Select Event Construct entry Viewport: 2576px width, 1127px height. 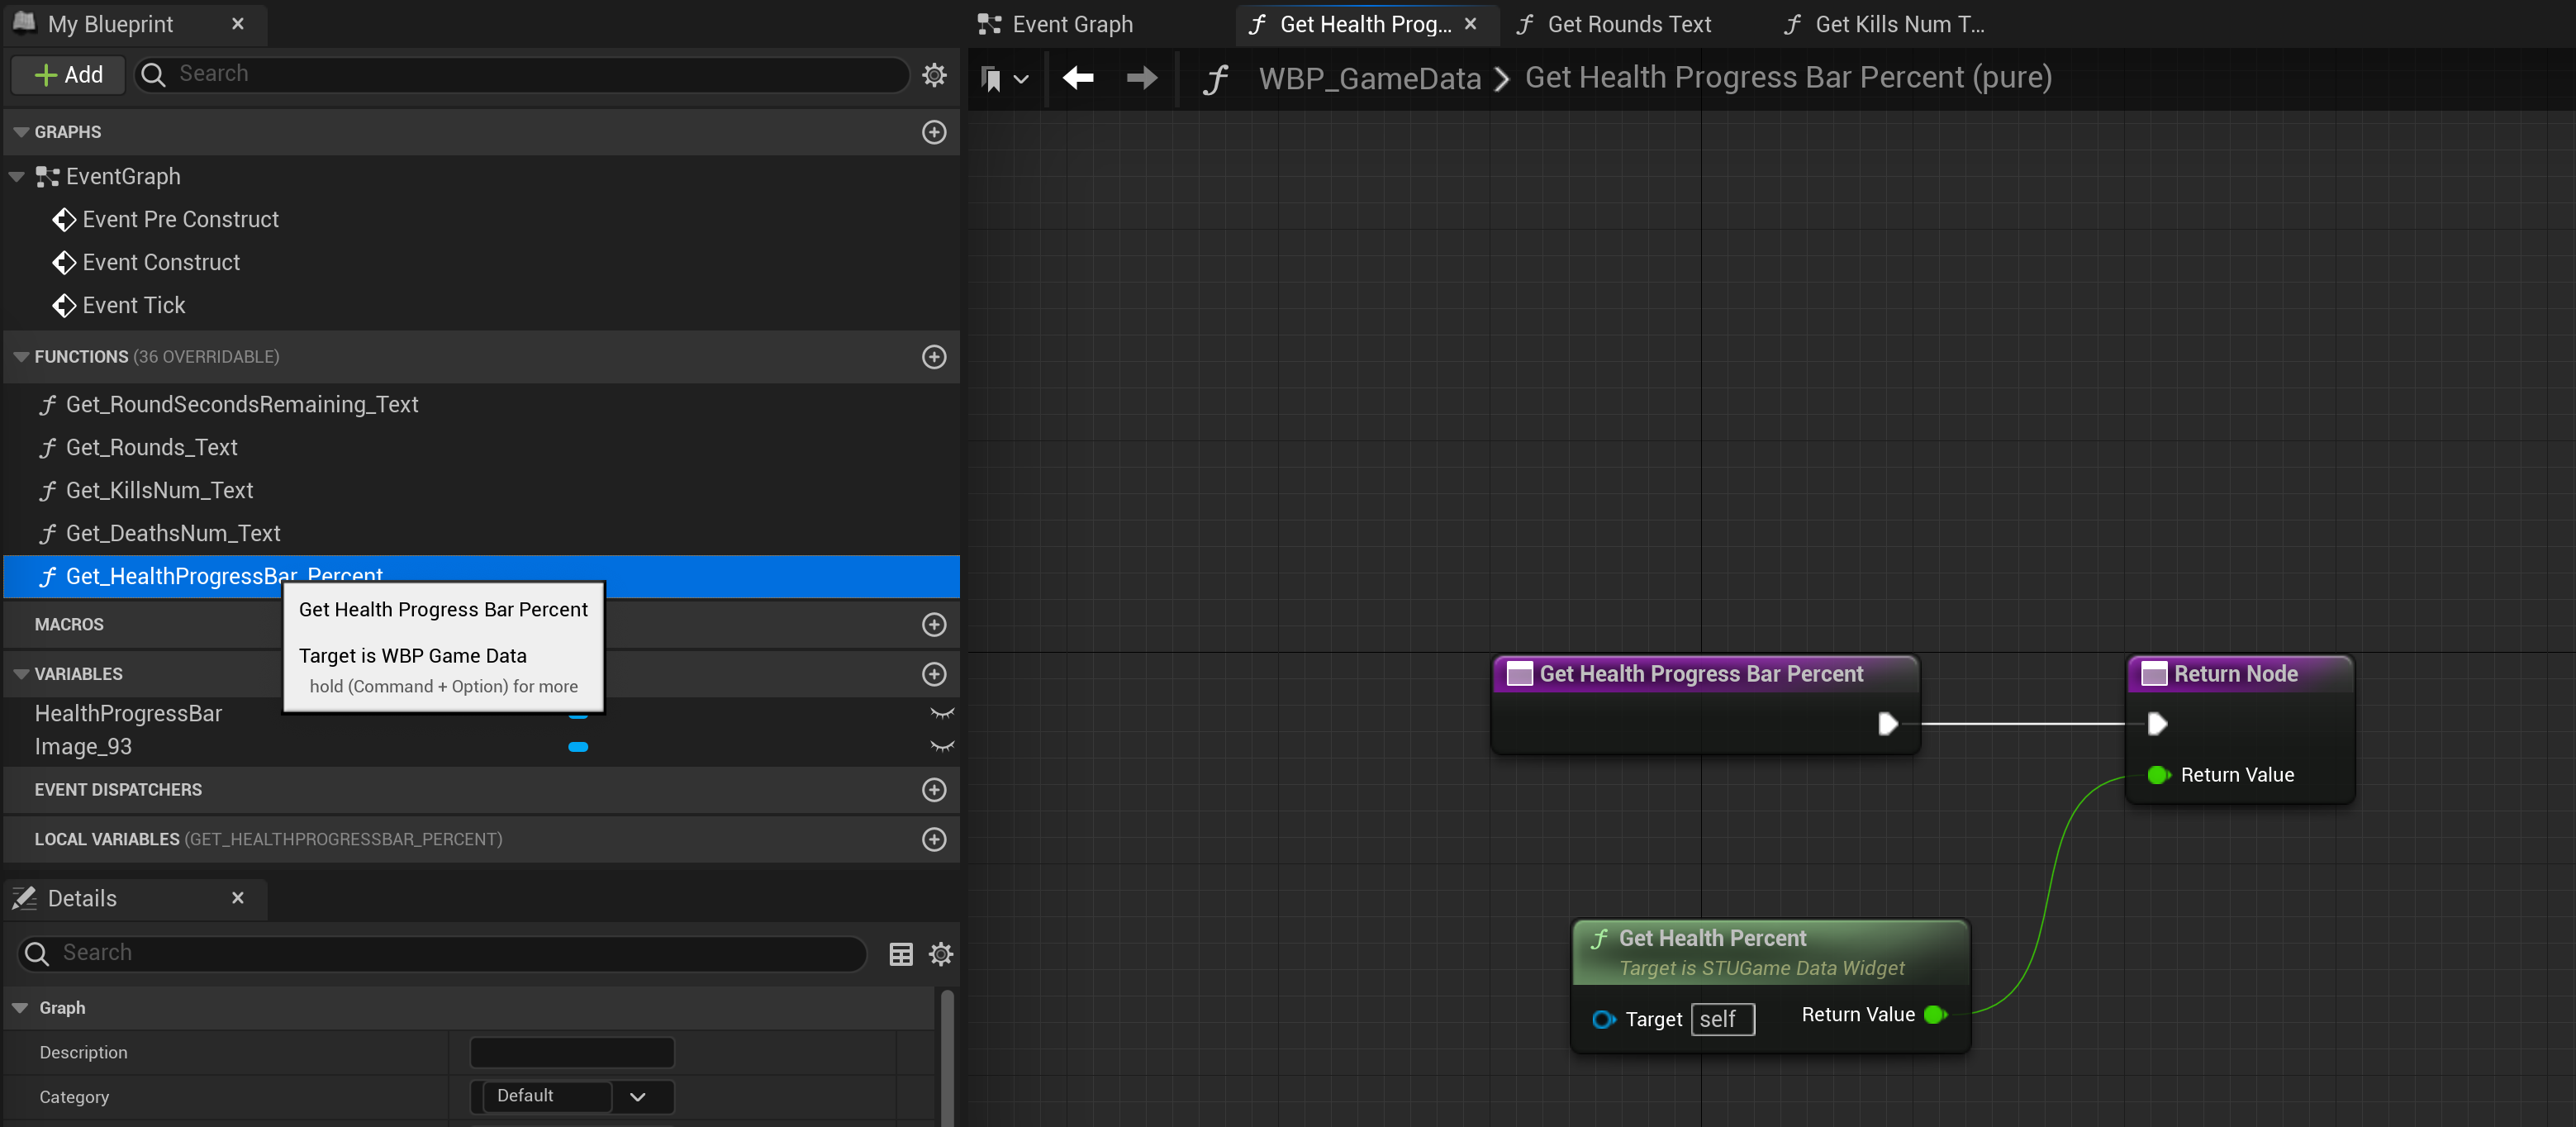tap(161, 263)
